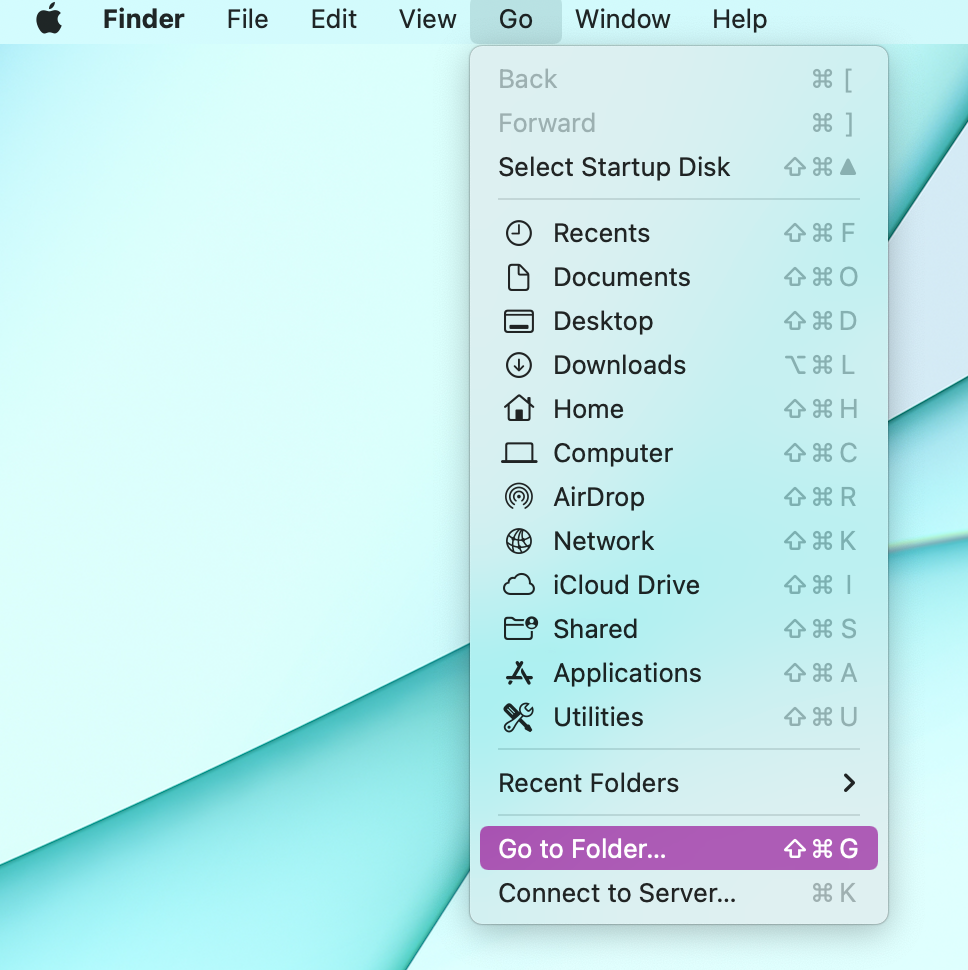Select the Recents label
The height and width of the screenshot is (970, 968).
point(601,233)
